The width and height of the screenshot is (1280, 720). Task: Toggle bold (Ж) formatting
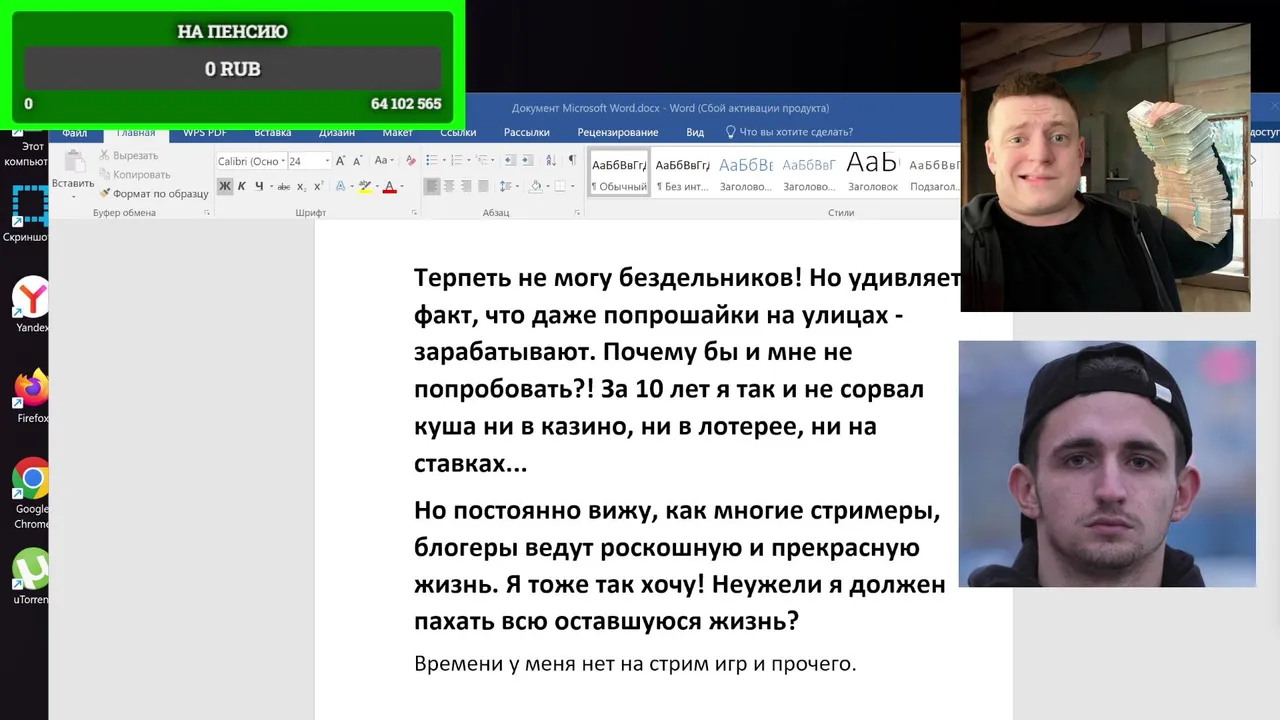pyautogui.click(x=225, y=186)
